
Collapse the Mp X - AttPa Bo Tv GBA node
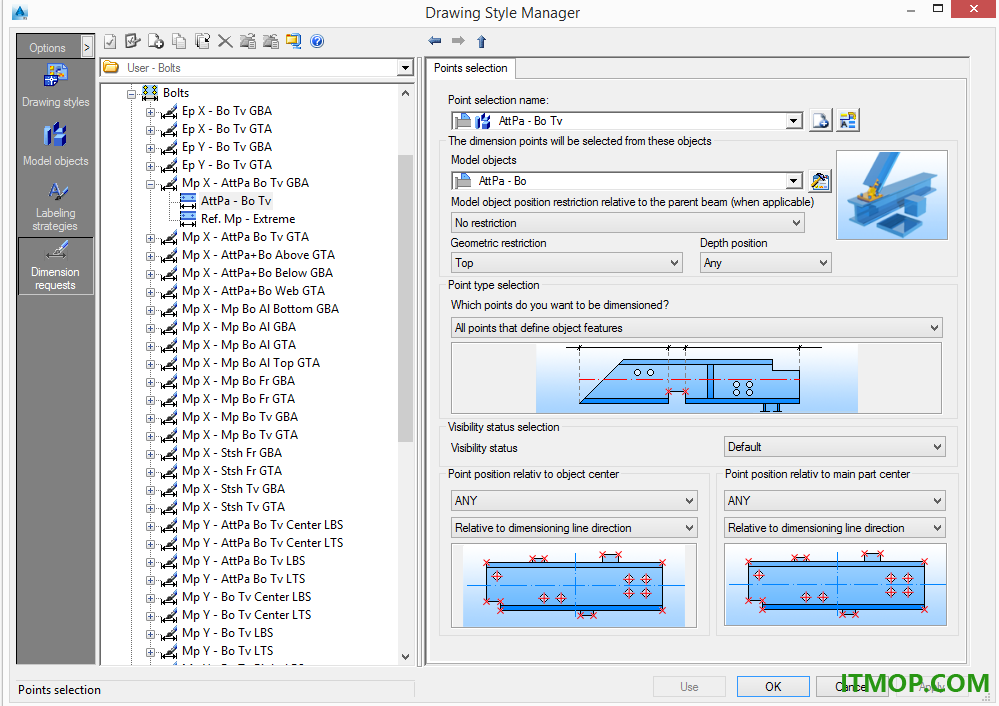click(150, 184)
